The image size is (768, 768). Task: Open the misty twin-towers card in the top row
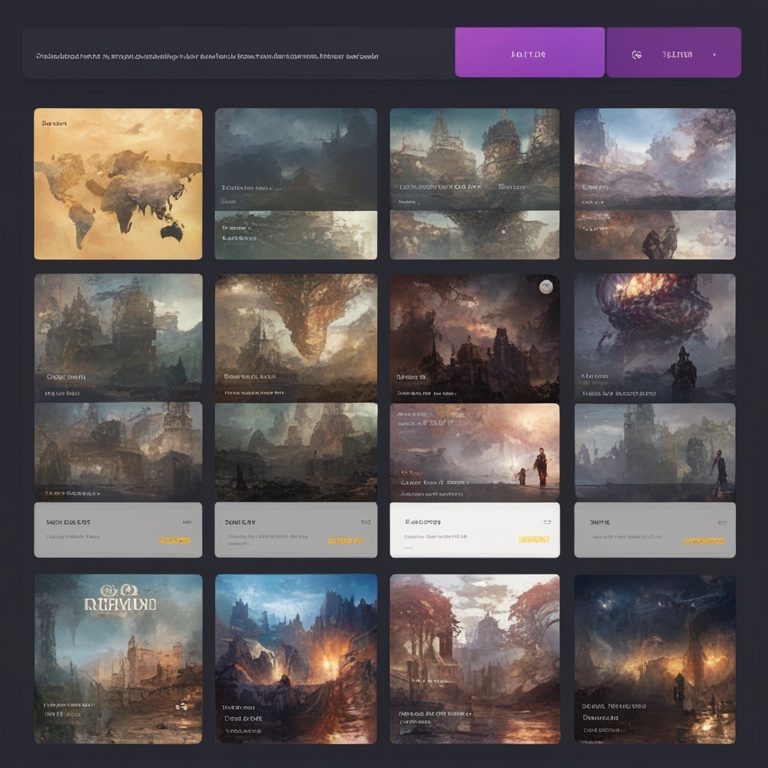click(x=474, y=184)
